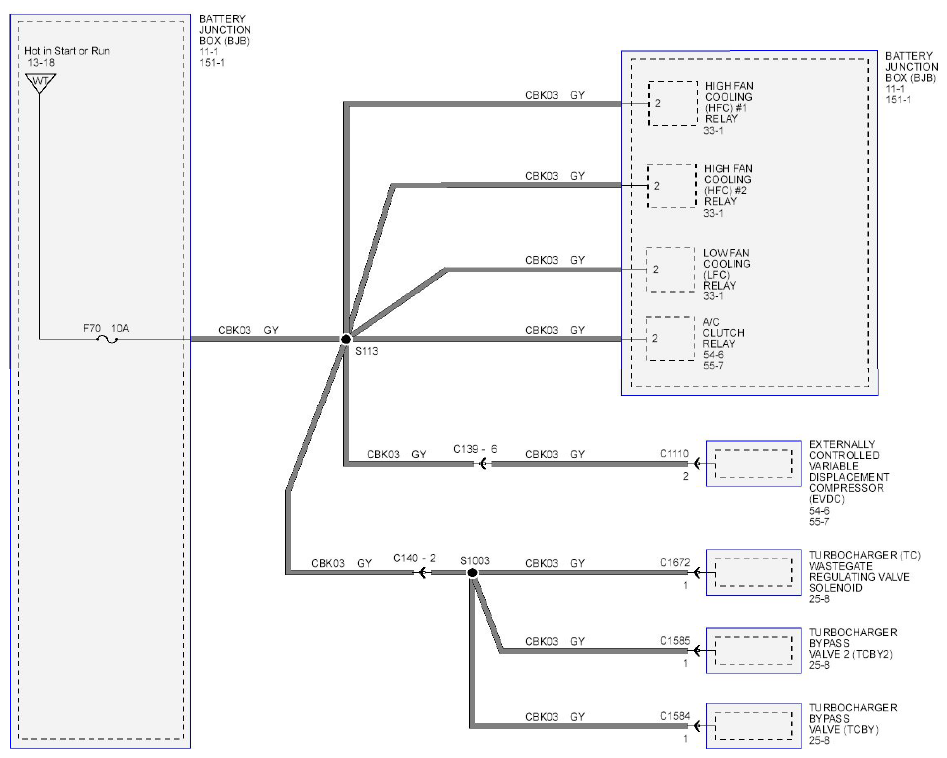Select the A/C Clutch relay box
The height and width of the screenshot is (758, 947).
(670, 339)
